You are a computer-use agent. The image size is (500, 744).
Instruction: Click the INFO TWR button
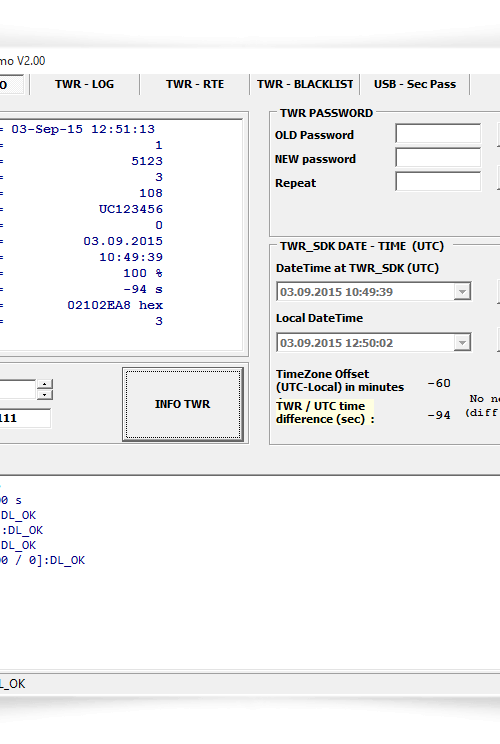(x=183, y=404)
